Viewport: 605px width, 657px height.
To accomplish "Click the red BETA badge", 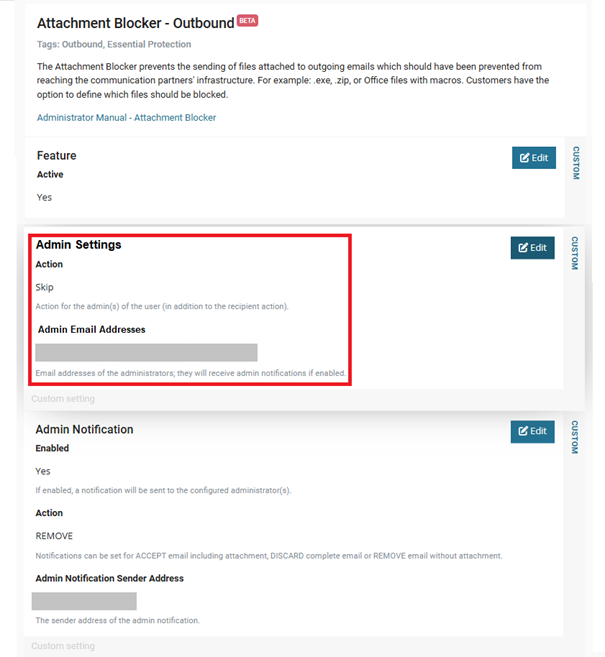I will [x=248, y=21].
